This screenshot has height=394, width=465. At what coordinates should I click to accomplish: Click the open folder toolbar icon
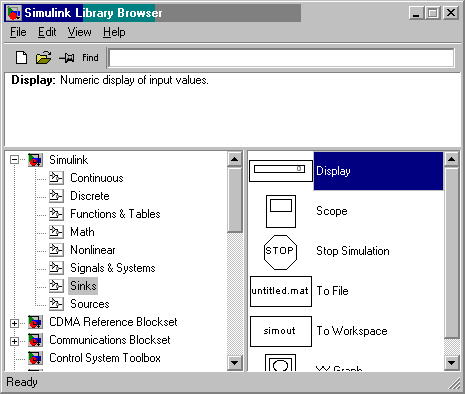coord(43,58)
